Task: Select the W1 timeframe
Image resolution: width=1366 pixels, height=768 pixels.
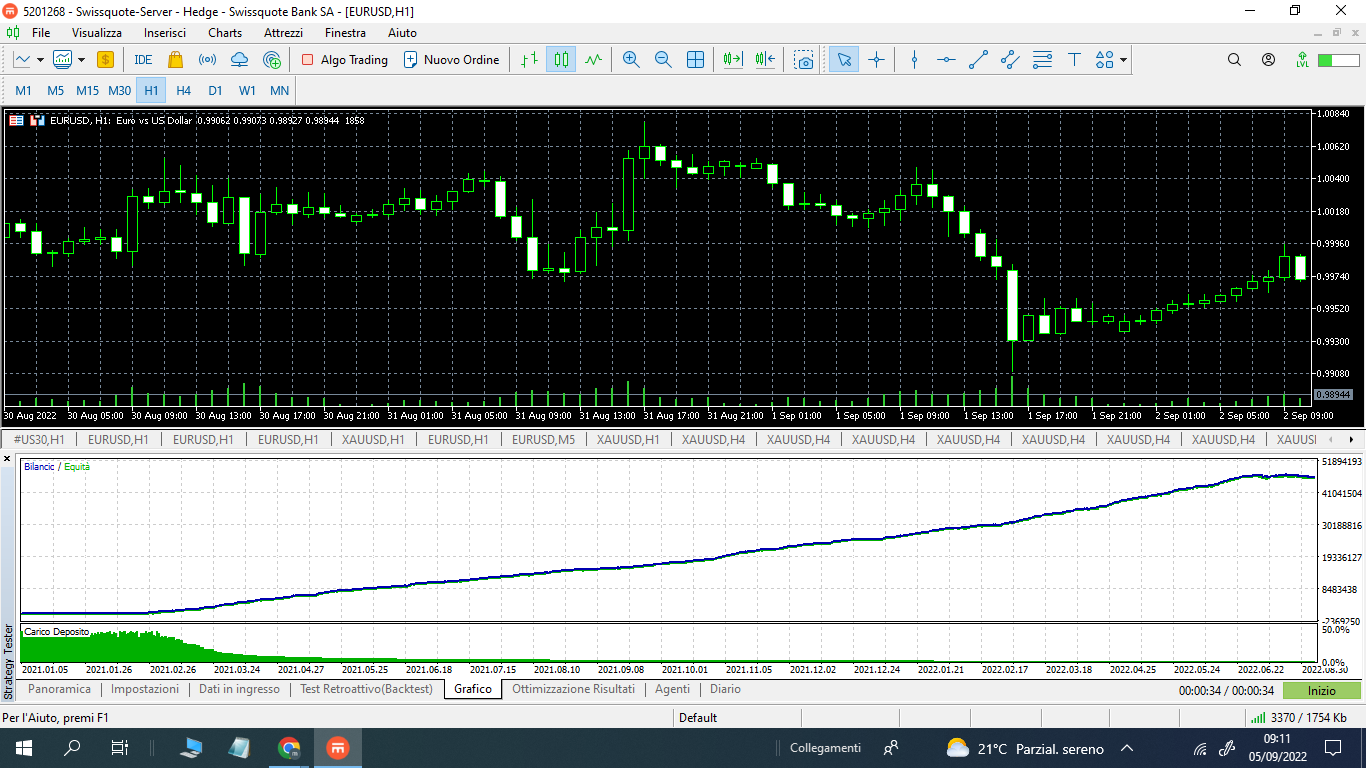Action: [247, 91]
